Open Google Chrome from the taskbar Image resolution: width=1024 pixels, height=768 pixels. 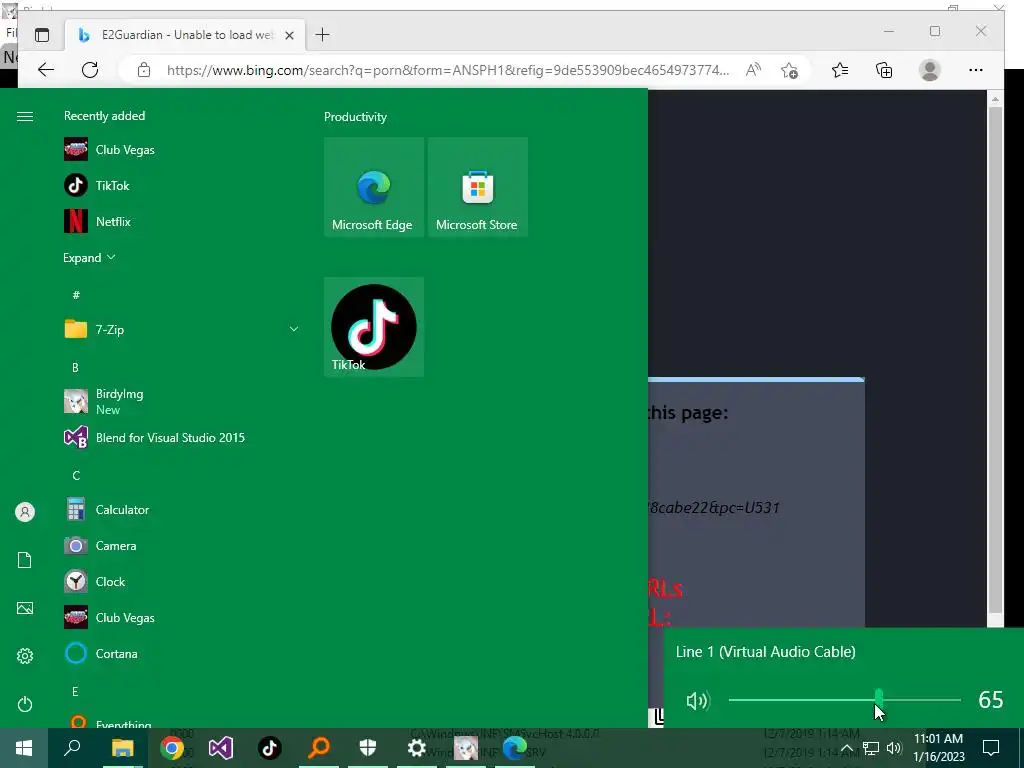(172, 748)
